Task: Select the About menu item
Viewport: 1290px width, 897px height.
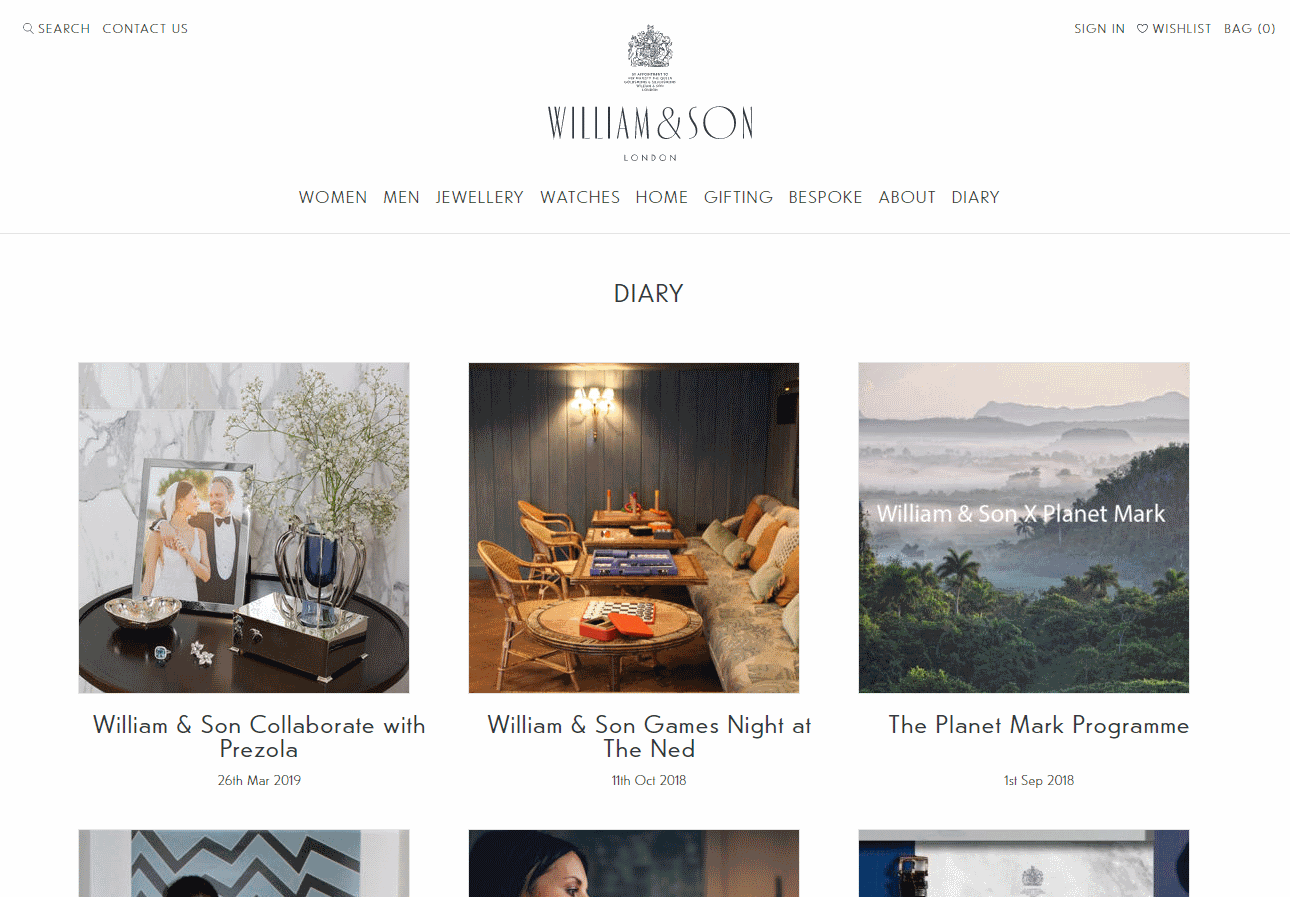Action: pyautogui.click(x=907, y=198)
